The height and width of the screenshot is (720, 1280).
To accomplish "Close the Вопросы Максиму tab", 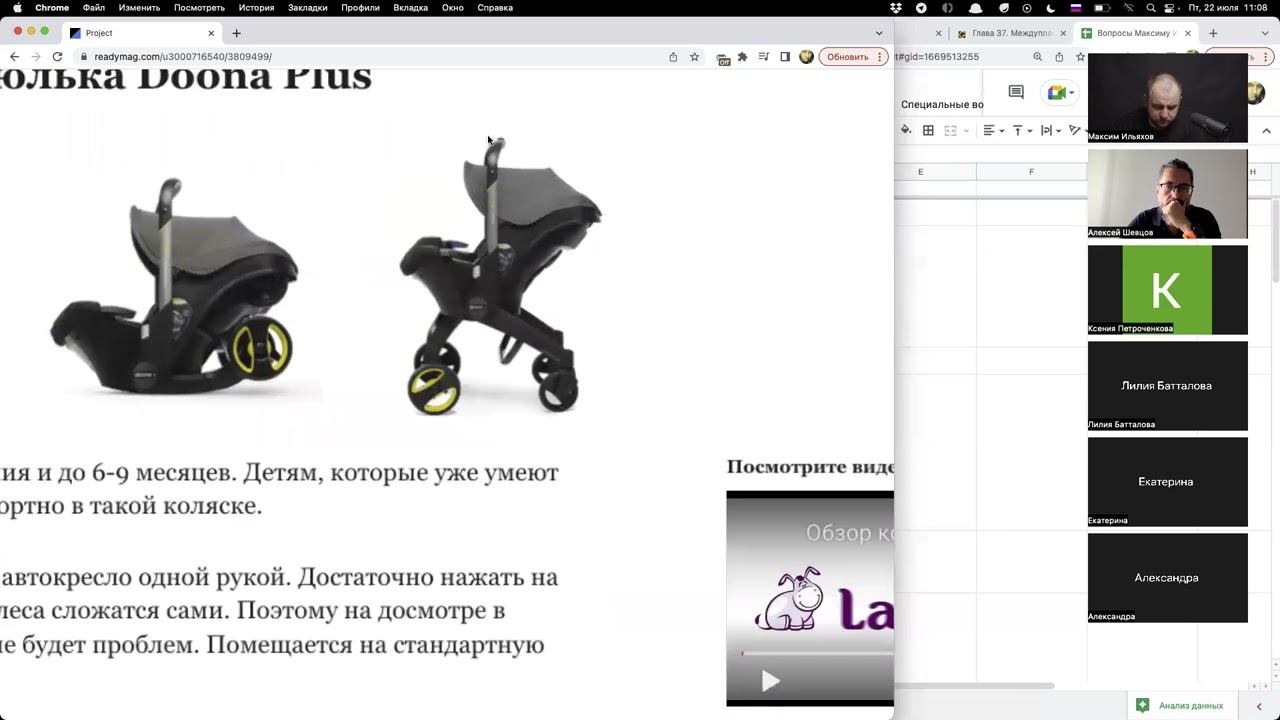I will pyautogui.click(x=1189, y=33).
